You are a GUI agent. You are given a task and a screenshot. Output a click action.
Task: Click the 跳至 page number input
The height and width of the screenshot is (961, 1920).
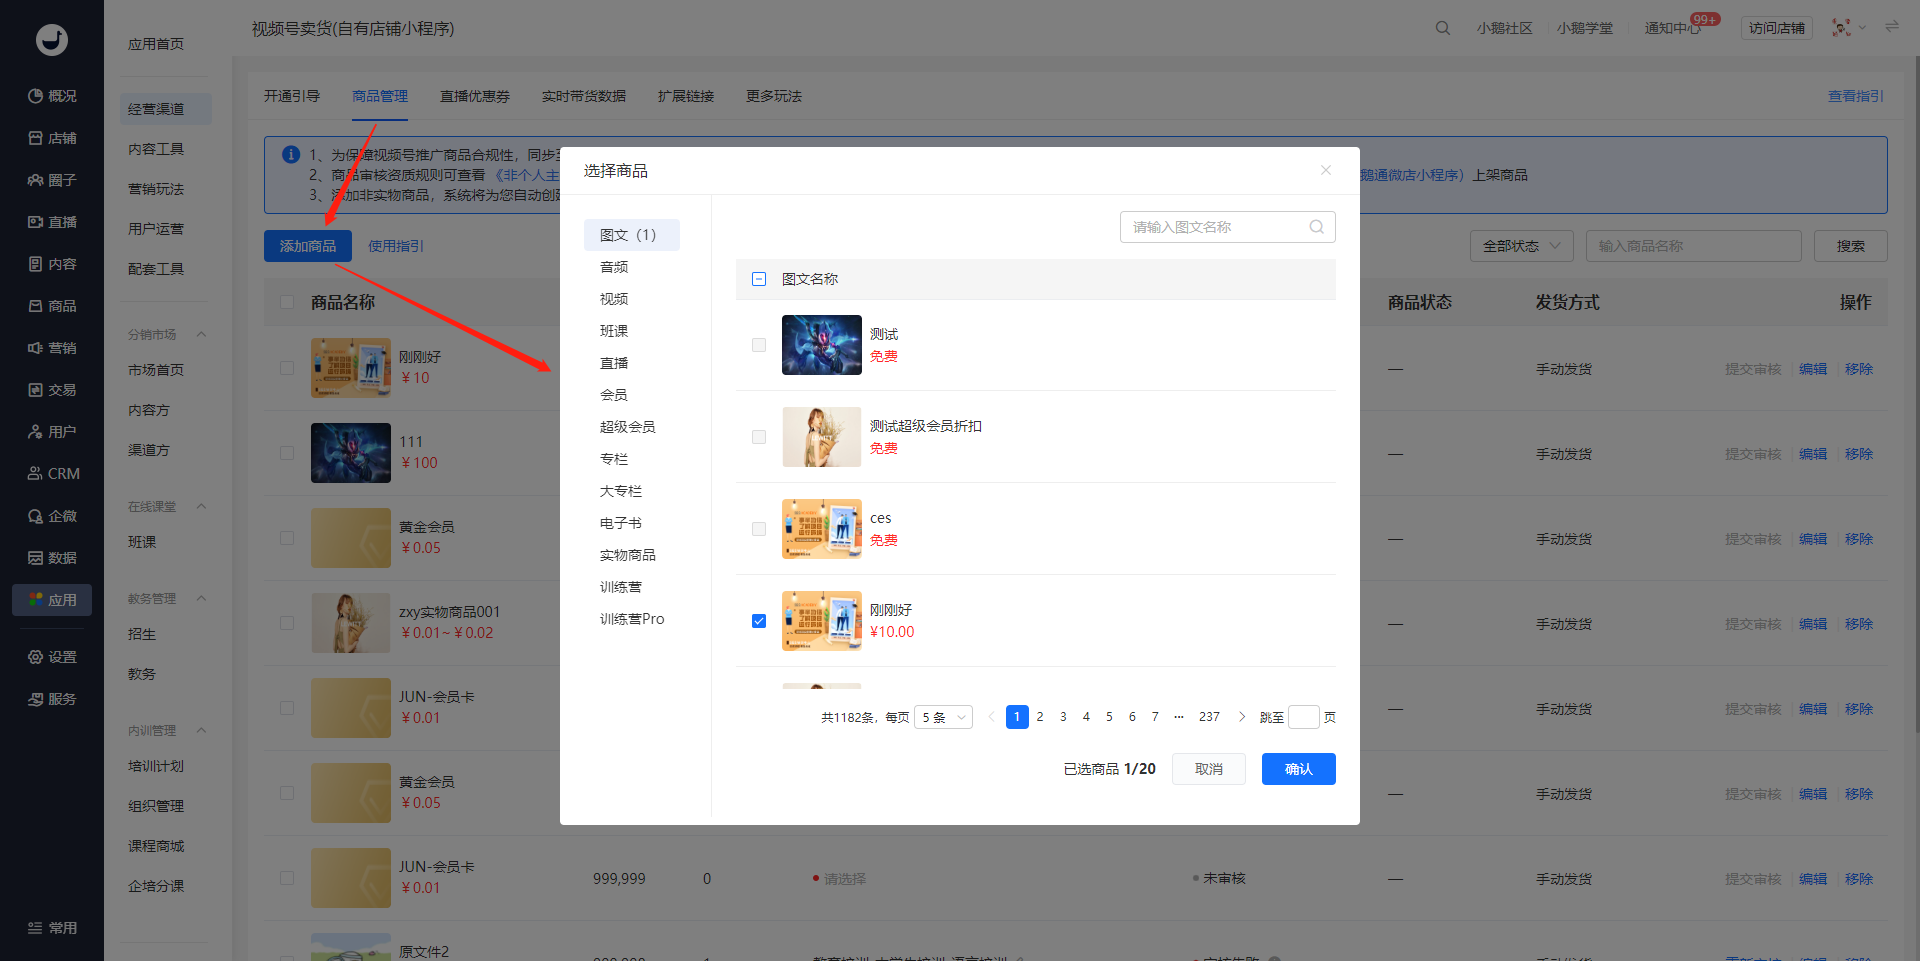click(1303, 717)
